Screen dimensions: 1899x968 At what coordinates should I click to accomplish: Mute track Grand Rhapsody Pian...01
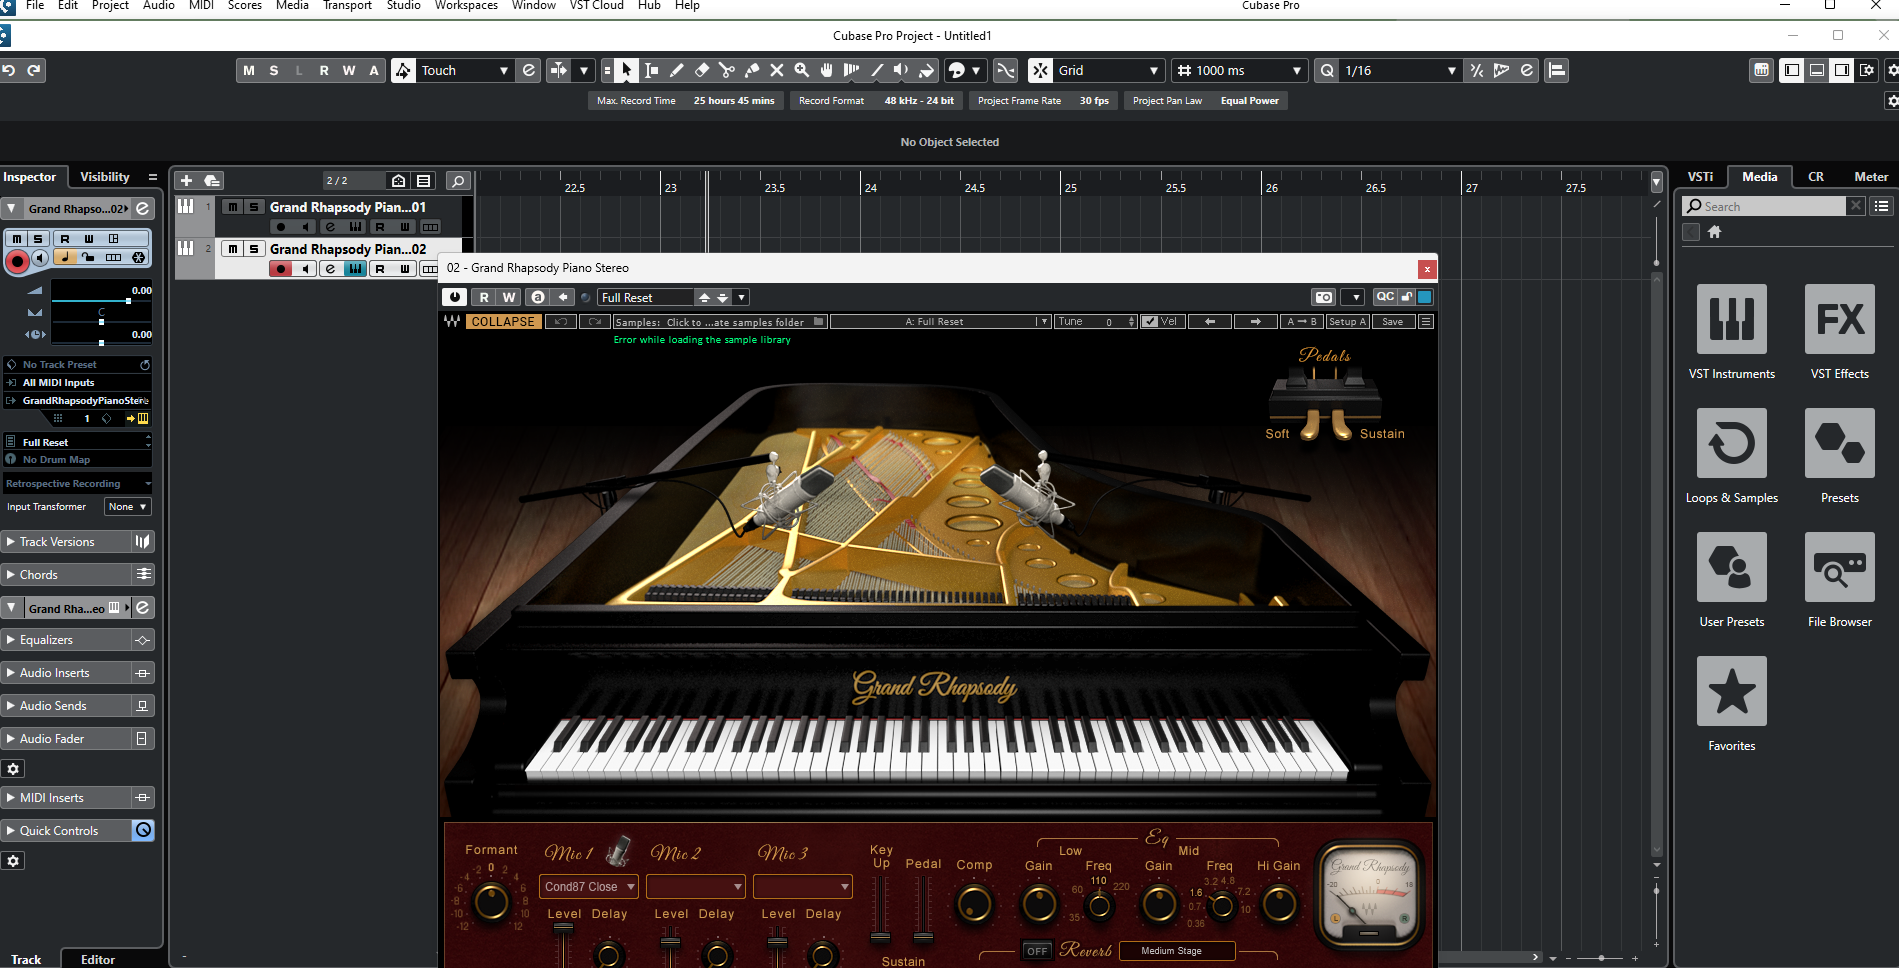click(233, 207)
